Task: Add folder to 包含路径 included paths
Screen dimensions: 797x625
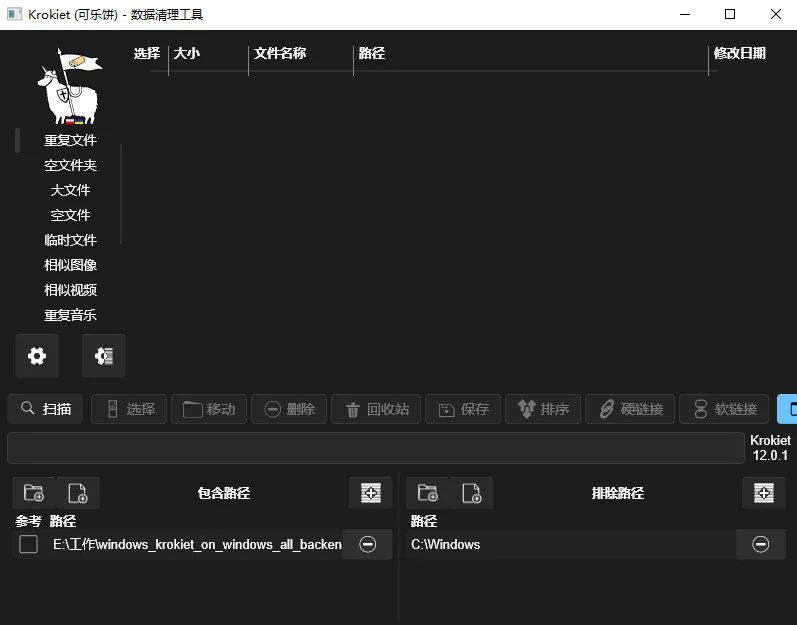Action: 34,493
